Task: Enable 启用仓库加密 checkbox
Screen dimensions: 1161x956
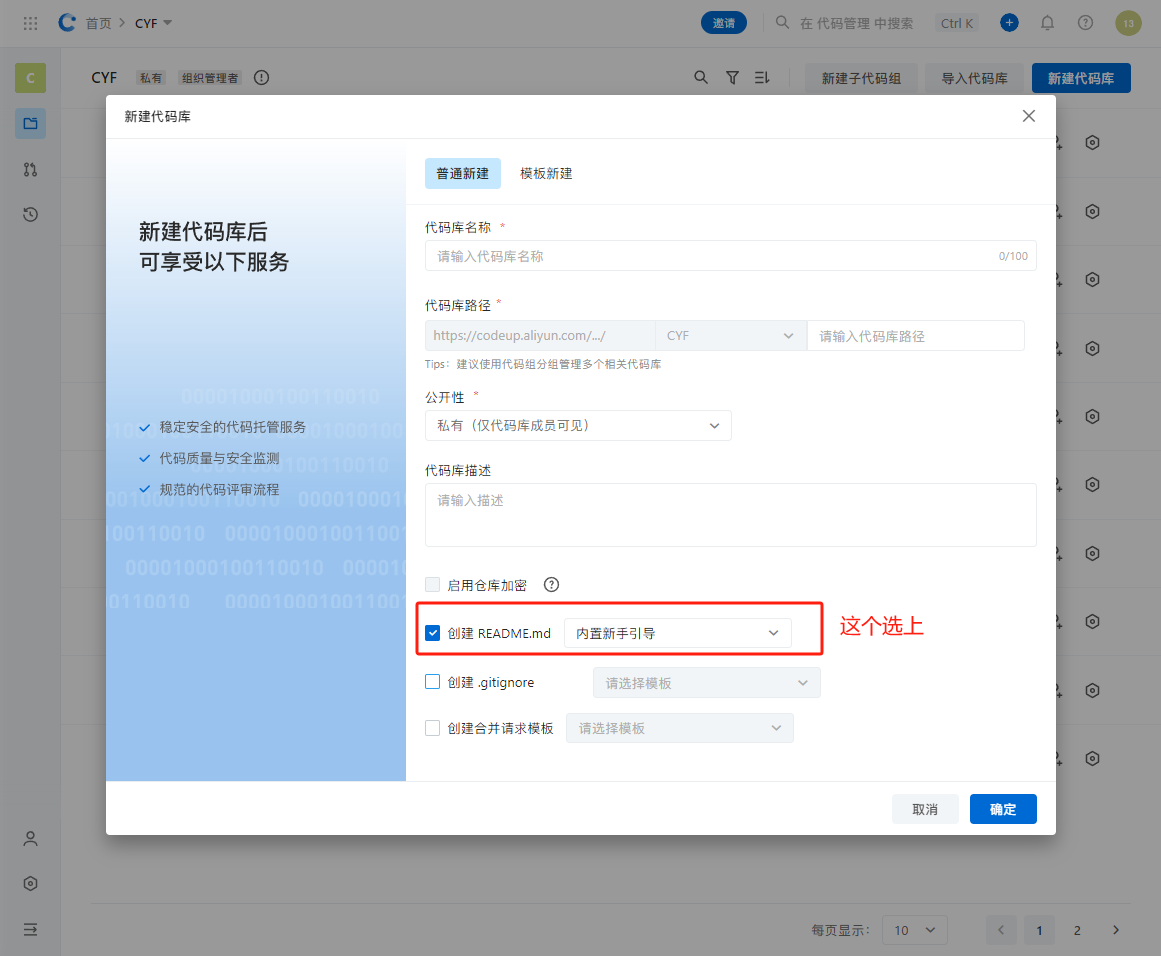Action: (x=432, y=584)
